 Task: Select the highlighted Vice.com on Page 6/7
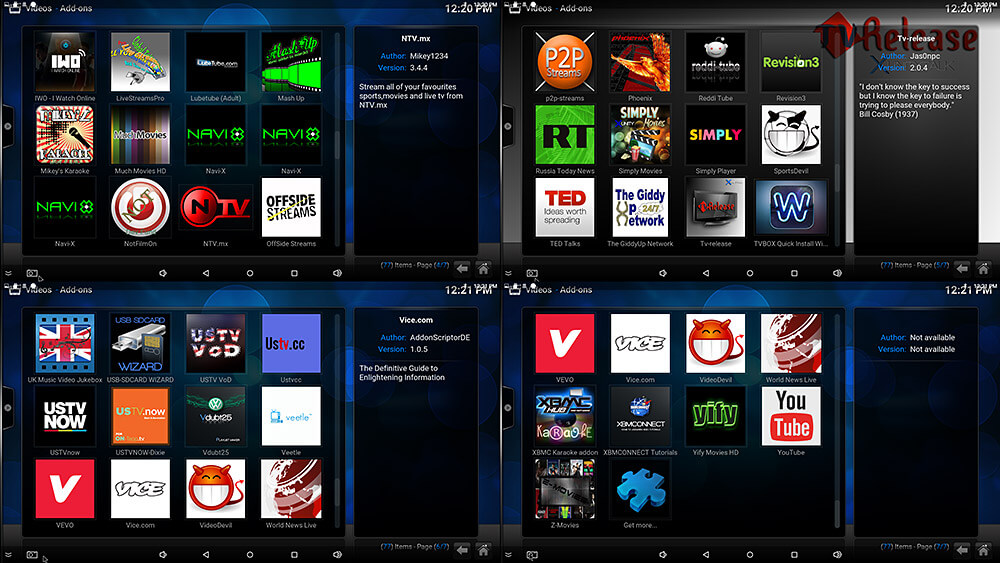(140, 489)
